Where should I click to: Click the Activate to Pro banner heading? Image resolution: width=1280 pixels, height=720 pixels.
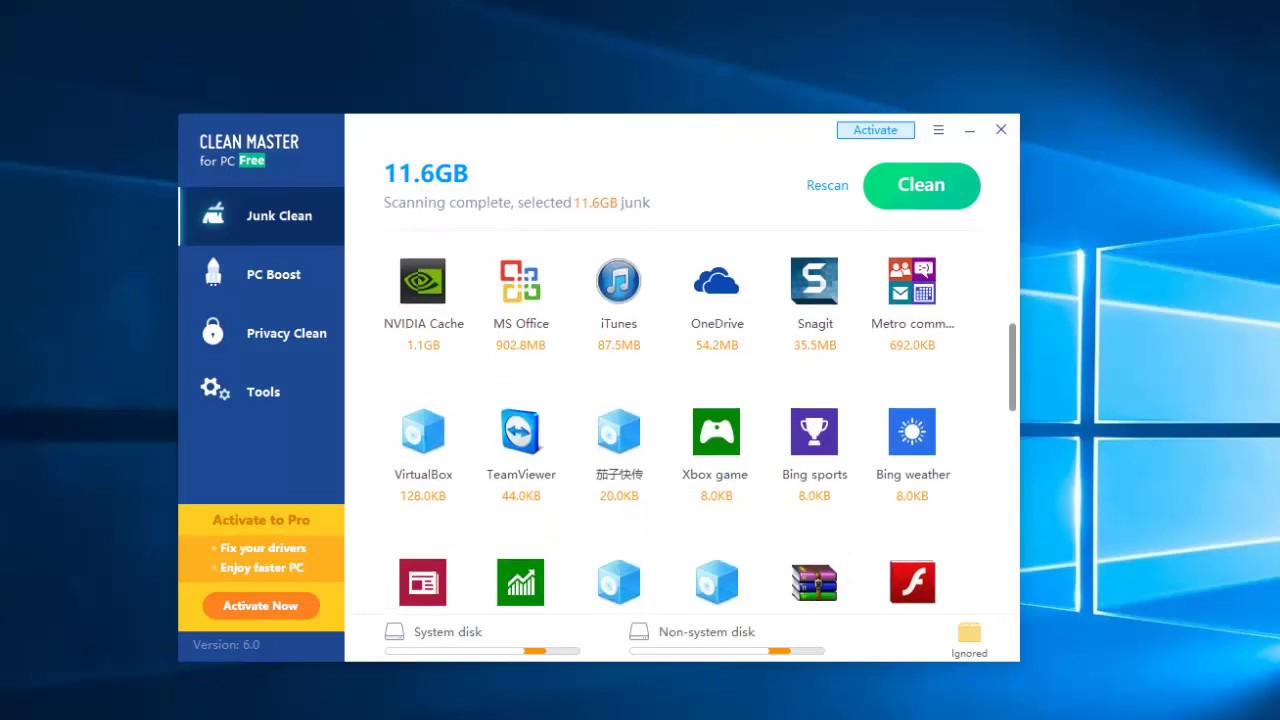[261, 520]
